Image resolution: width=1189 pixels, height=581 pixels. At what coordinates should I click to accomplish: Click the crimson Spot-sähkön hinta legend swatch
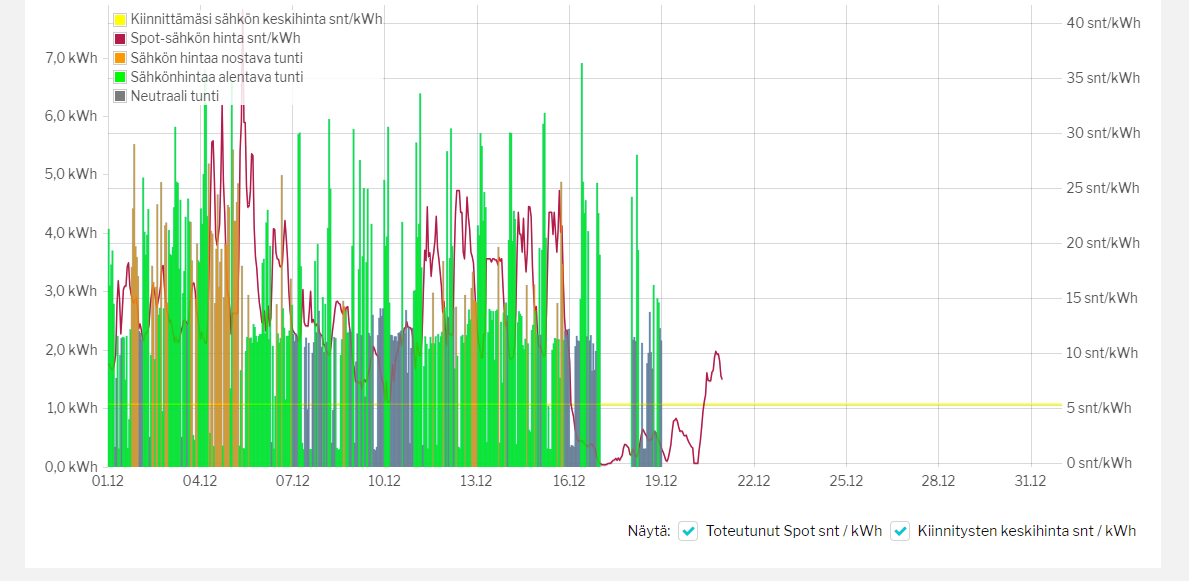(120, 38)
